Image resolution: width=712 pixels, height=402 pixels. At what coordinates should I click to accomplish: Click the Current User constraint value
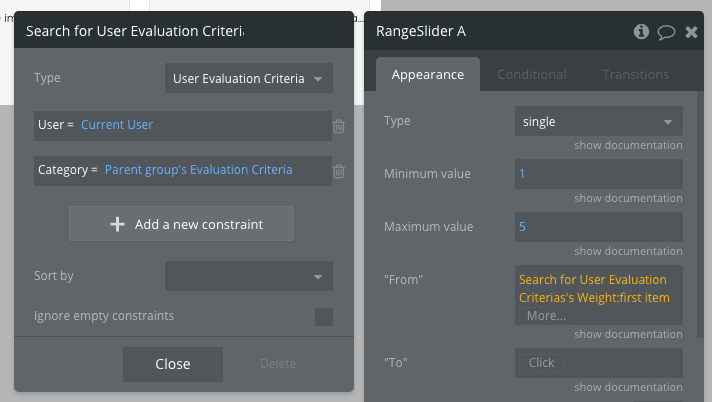point(117,125)
